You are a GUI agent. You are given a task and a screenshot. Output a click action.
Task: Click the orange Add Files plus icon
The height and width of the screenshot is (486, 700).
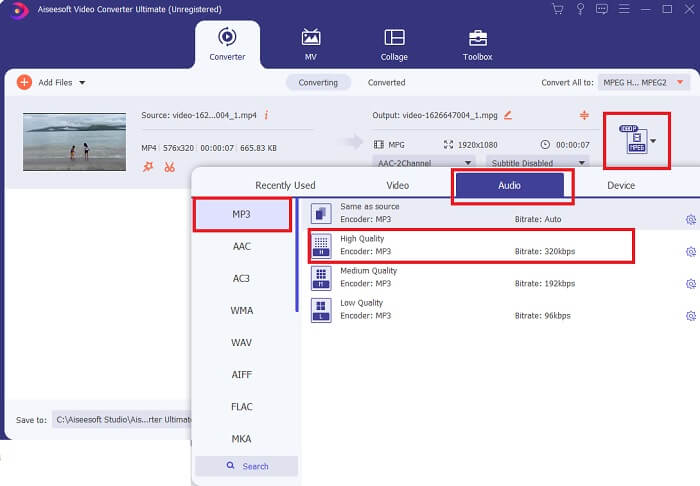pyautogui.click(x=24, y=82)
